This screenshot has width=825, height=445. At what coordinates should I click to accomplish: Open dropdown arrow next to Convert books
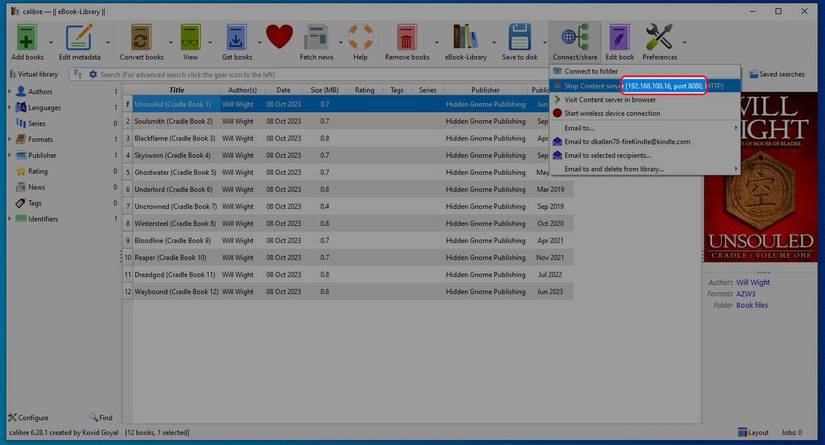coord(171,43)
